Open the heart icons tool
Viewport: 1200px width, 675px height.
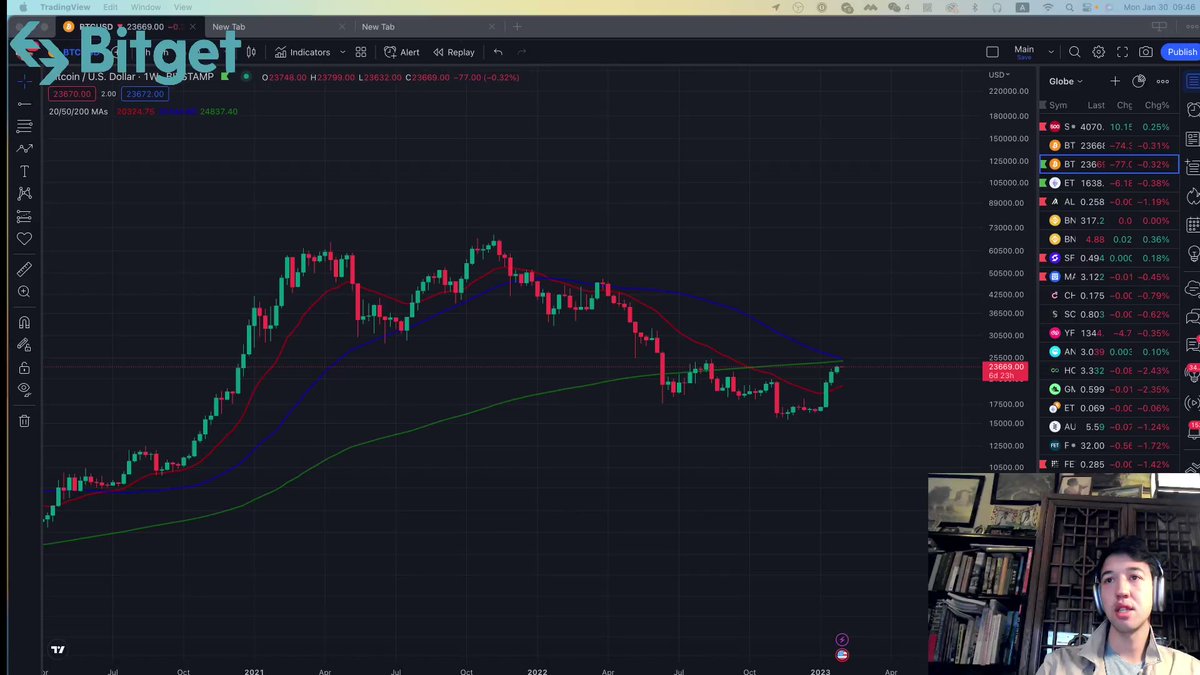(24, 239)
